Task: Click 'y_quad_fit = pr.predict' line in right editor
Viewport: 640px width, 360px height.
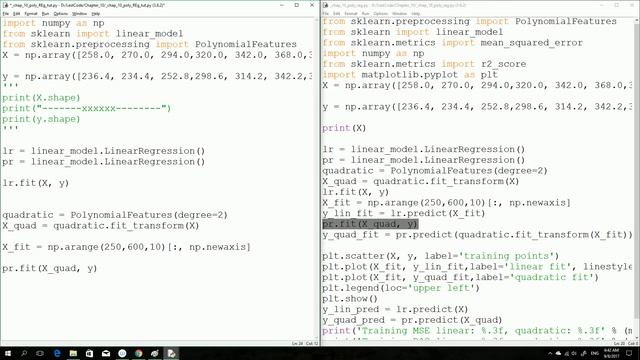Action: click(x=477, y=235)
